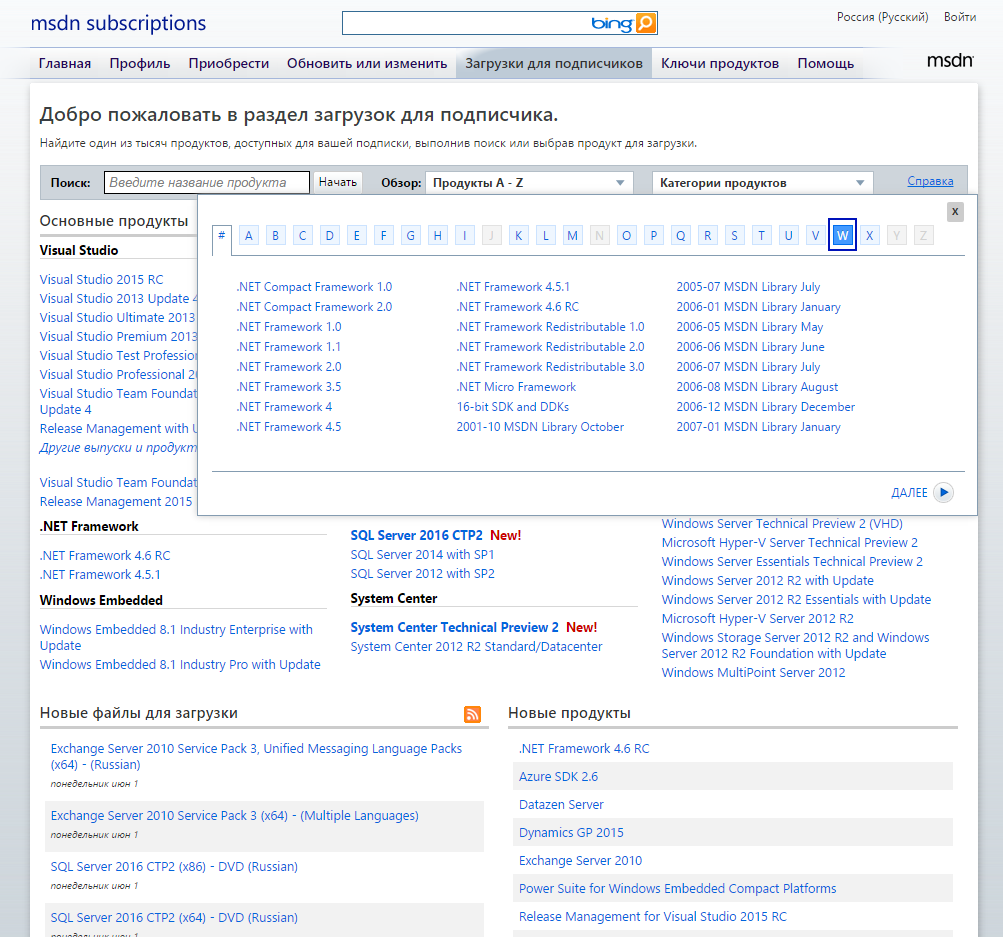Viewport: 1003px width, 937px height.
Task: Select letter W in the alphabet index
Action: 842,235
